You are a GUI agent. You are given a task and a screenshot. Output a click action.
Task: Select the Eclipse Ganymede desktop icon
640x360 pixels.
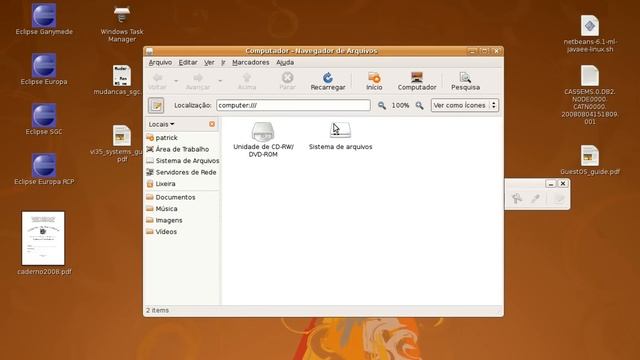[x=44, y=20]
